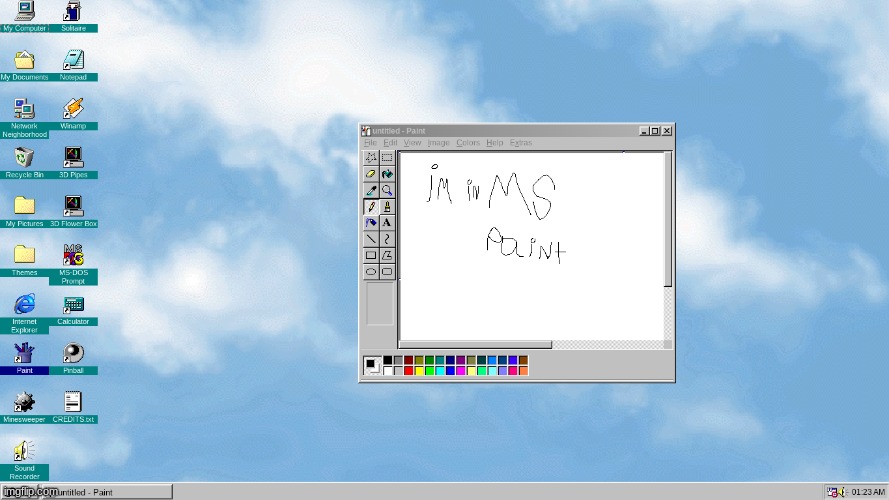
Task: Select the rectangular Select tool
Action: point(387,158)
